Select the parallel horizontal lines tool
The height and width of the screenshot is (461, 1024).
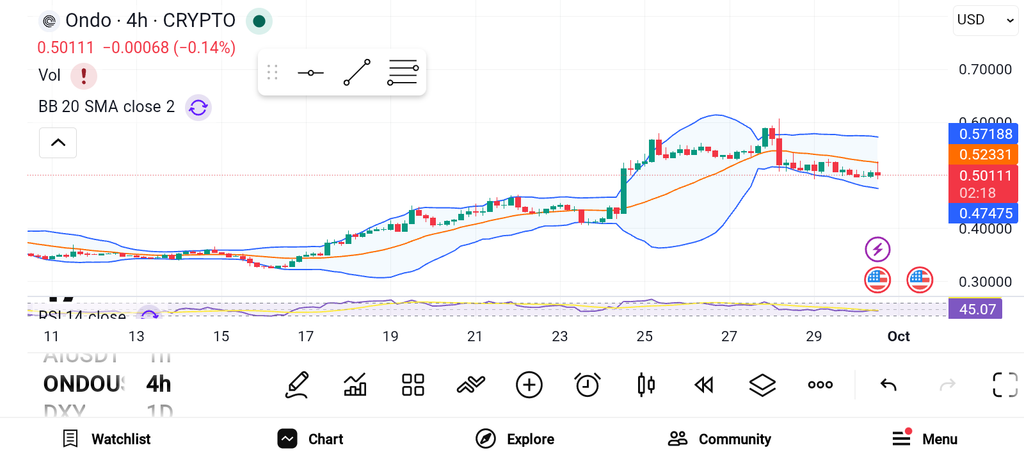402,72
